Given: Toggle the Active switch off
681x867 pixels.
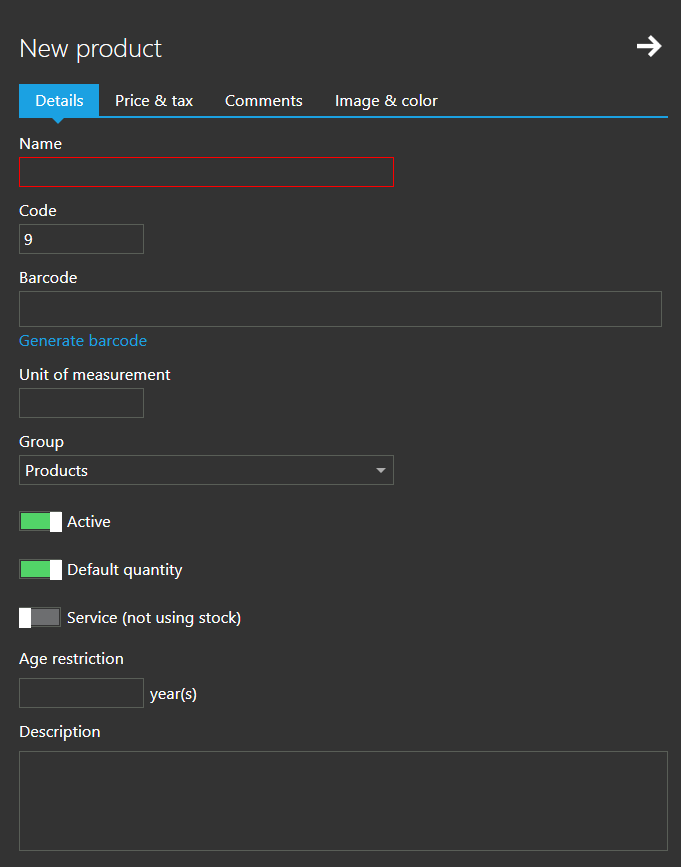Looking at the screenshot, I should click(40, 521).
